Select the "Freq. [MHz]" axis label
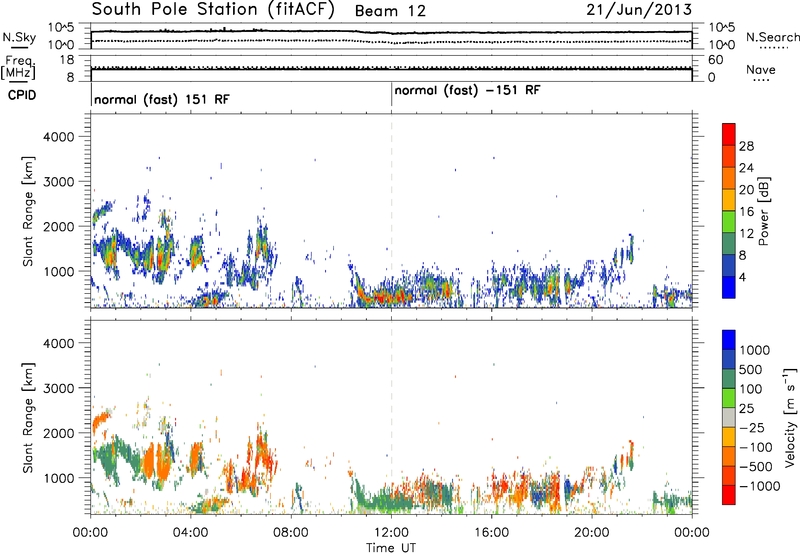The image size is (800, 554). (x=19, y=68)
